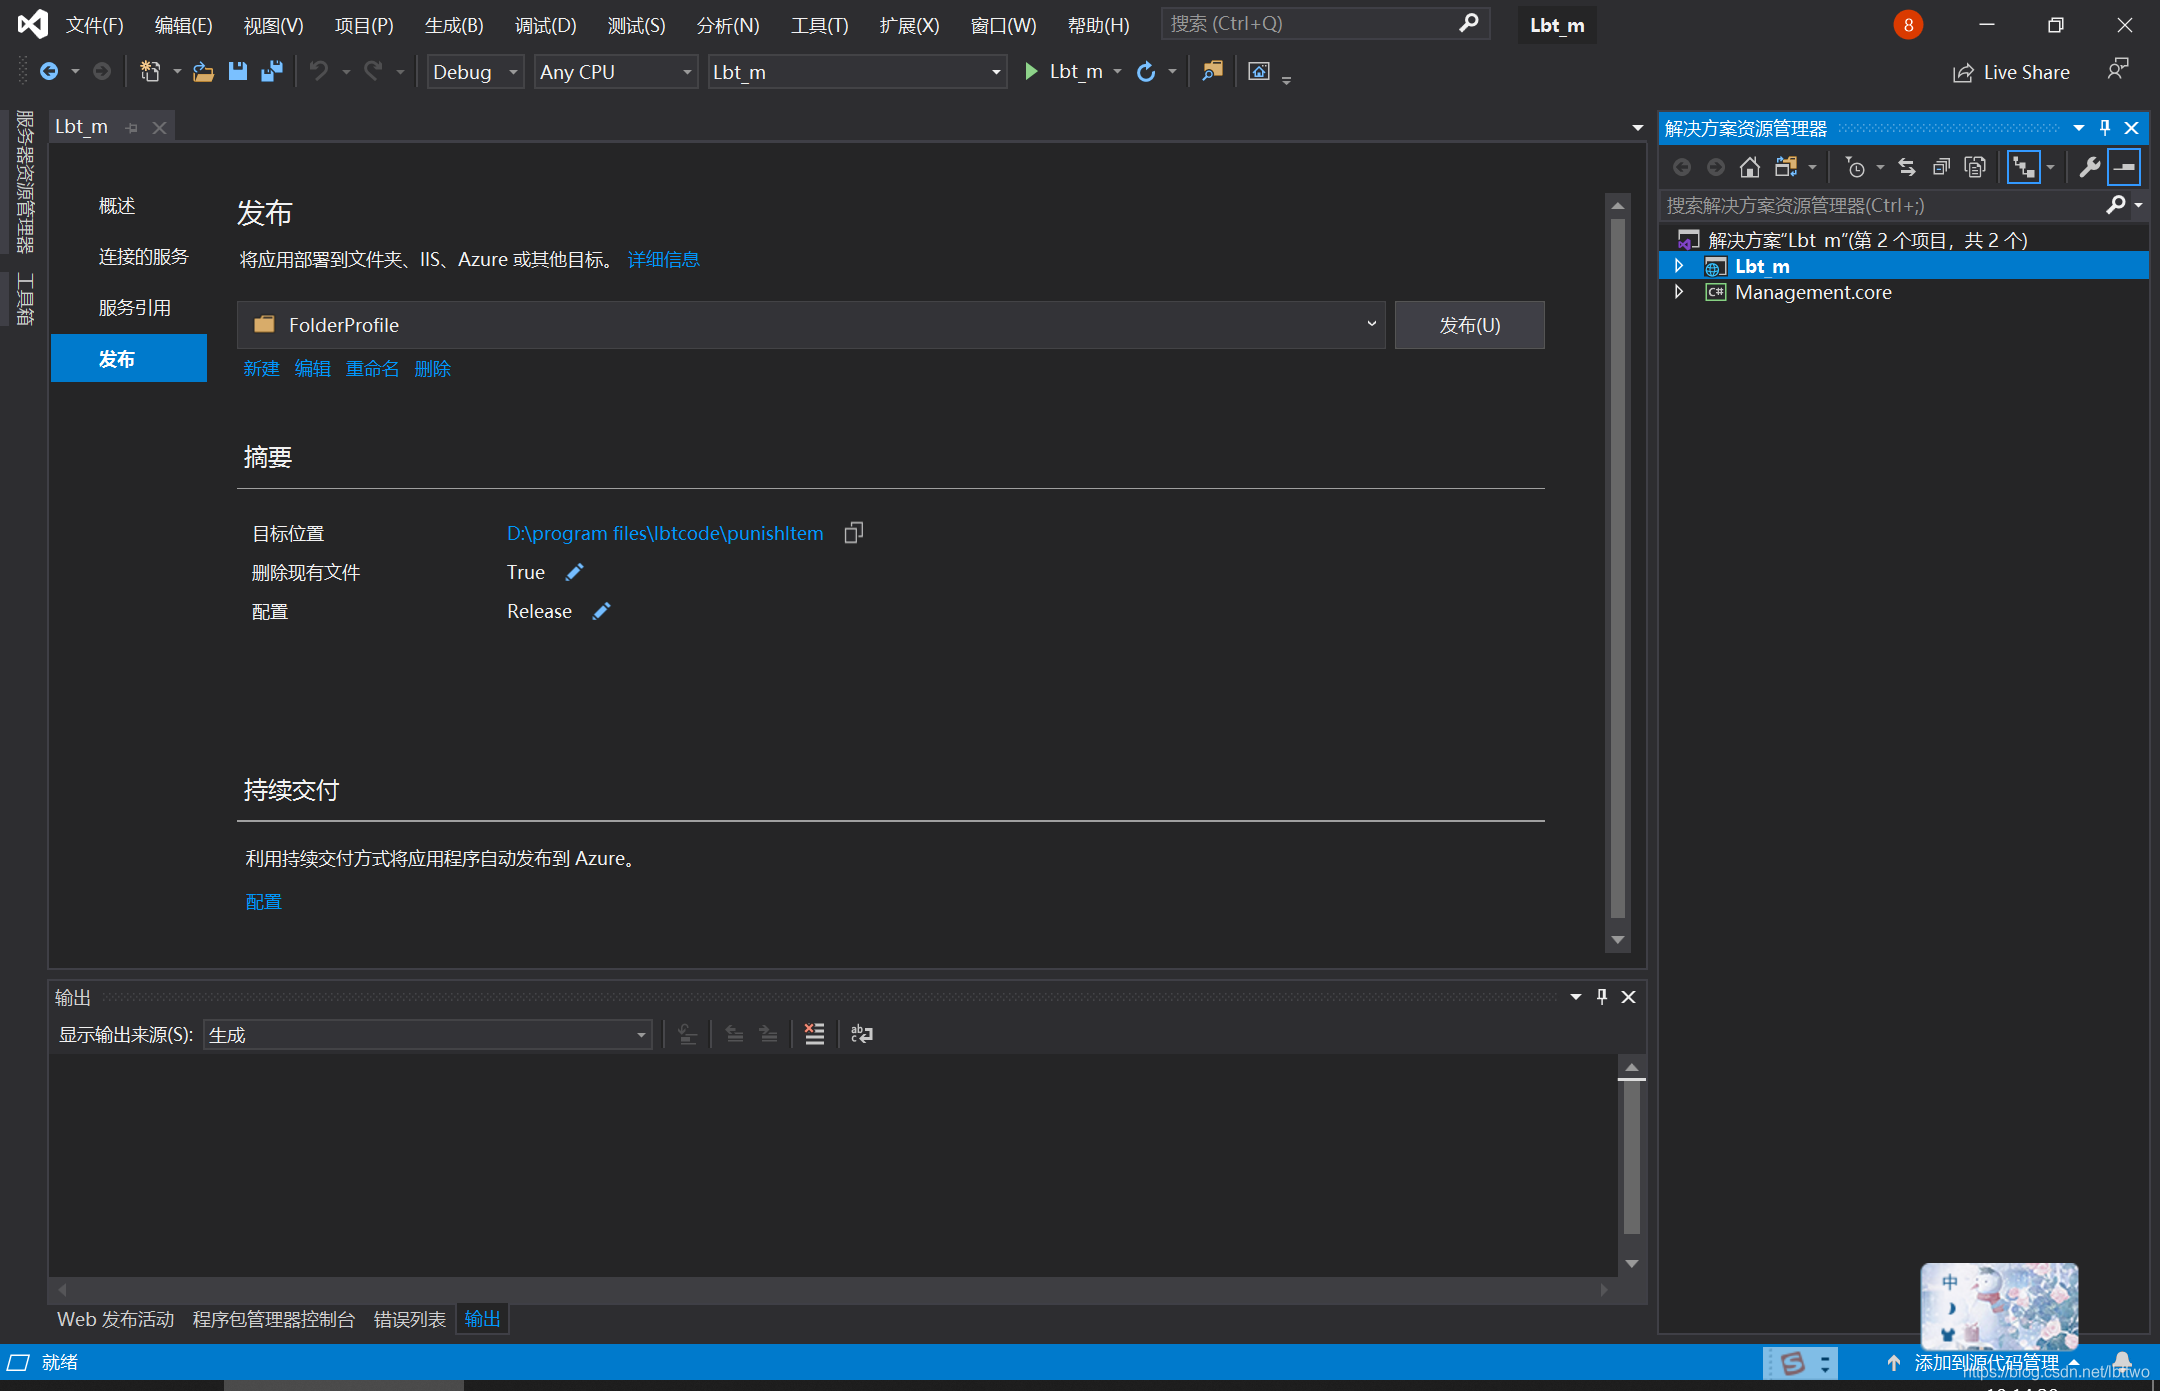Expand the Management.core project node
This screenshot has width=2160, height=1391.
coord(1679,292)
